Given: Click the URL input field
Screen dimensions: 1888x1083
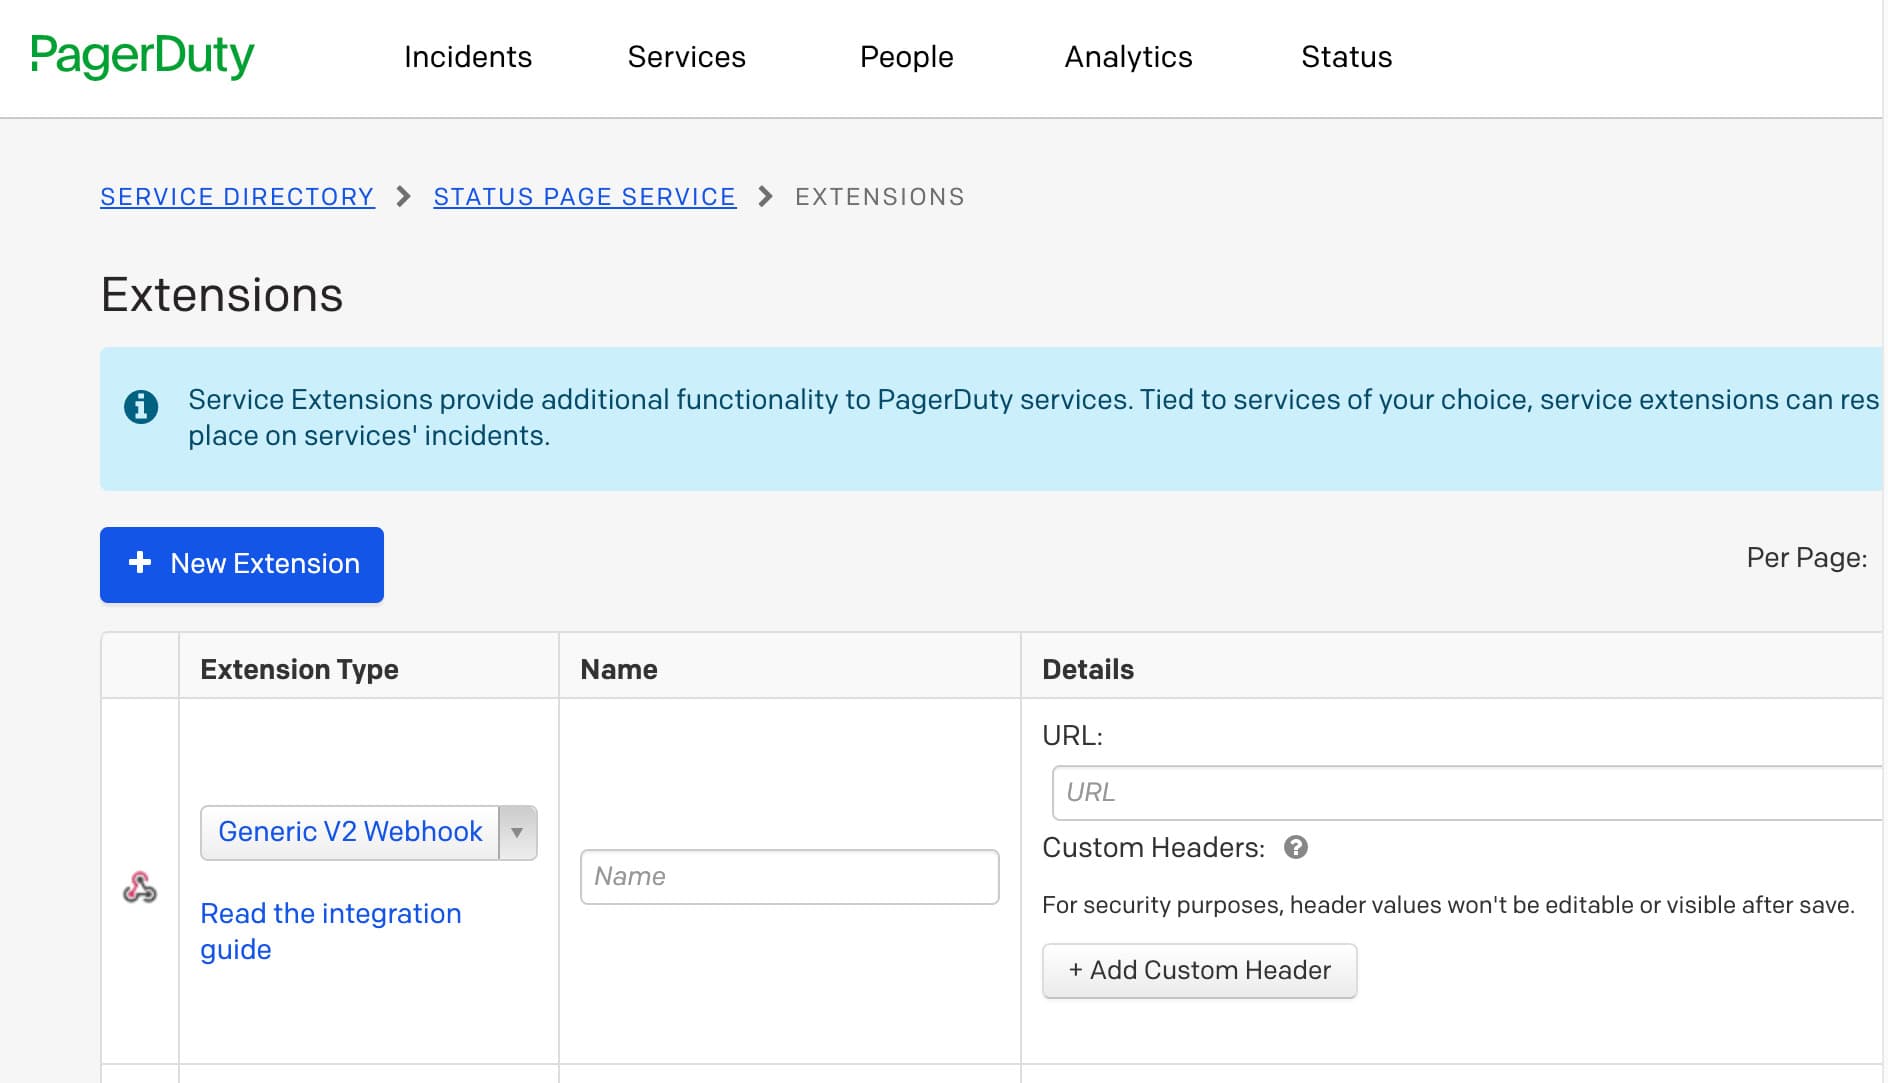Looking at the screenshot, I should (x=1400, y=792).
